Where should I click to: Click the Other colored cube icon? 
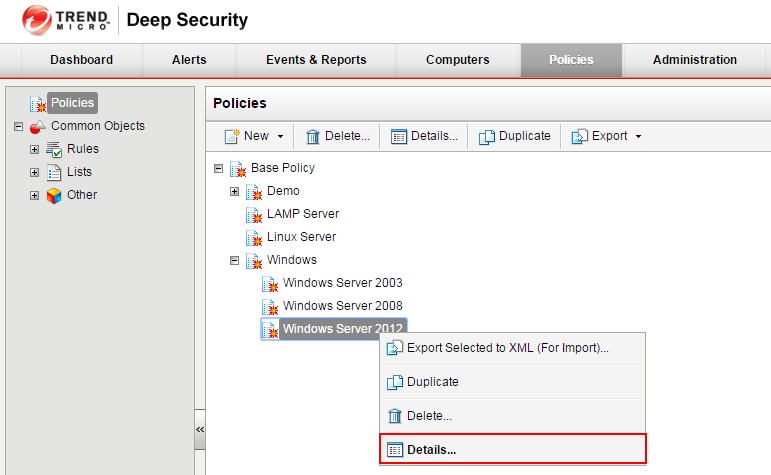pos(54,196)
